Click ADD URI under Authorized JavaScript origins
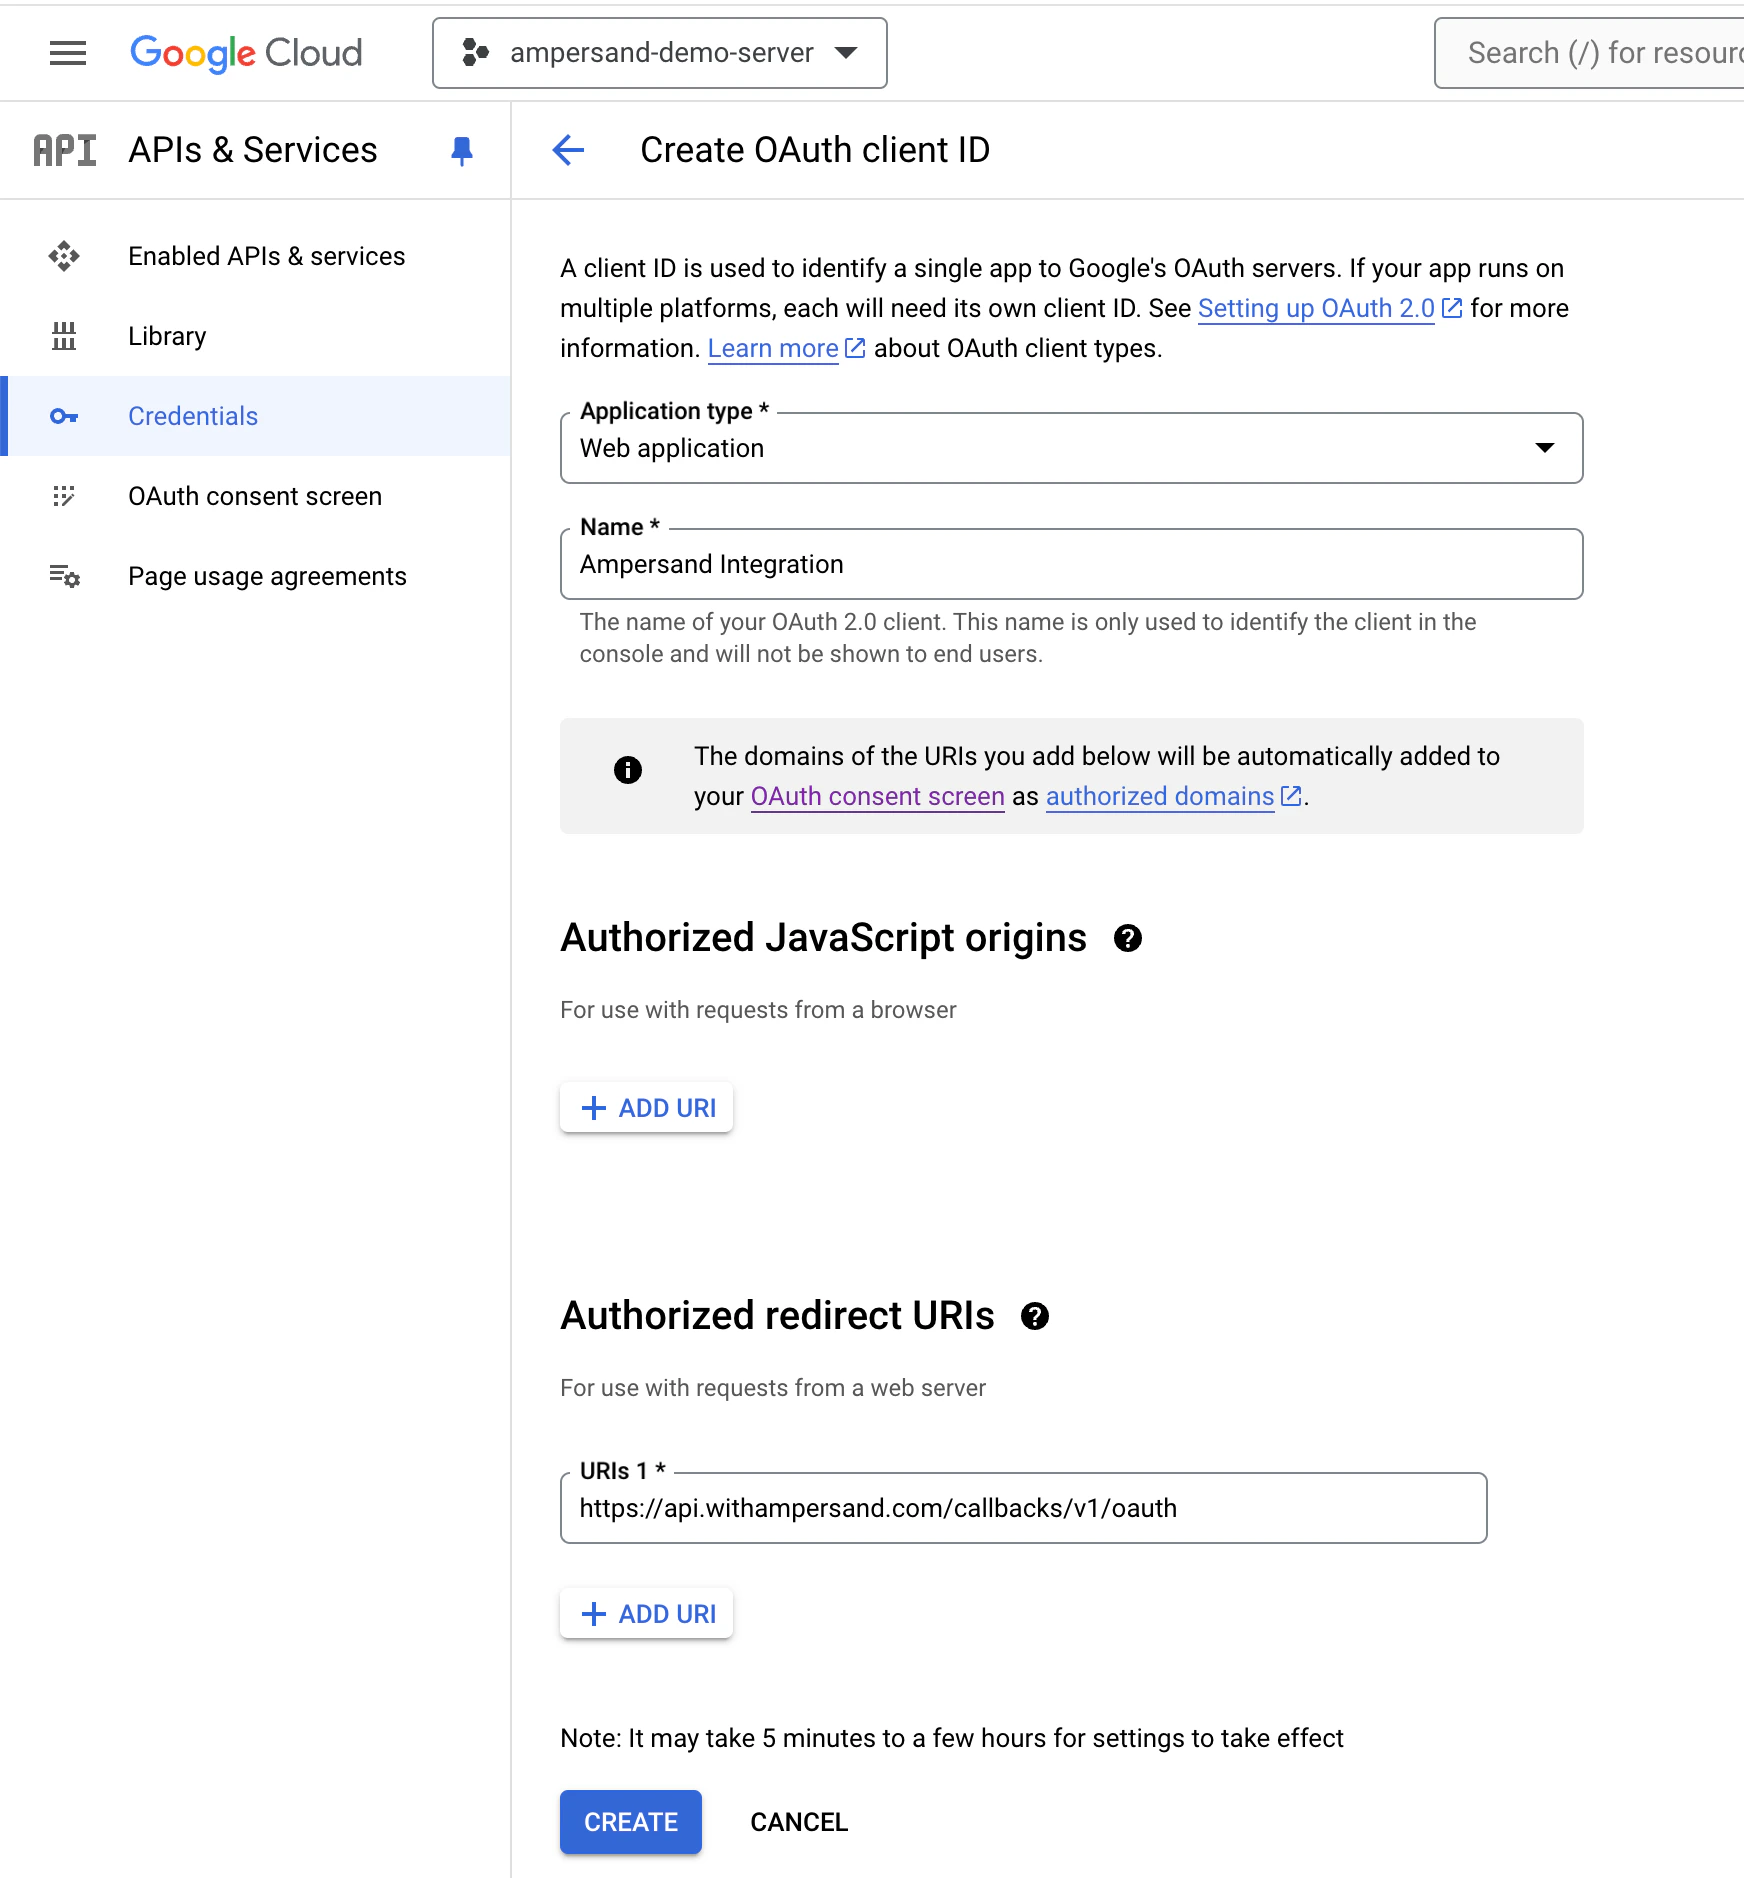Viewport: 1744px width, 1878px height. [646, 1107]
